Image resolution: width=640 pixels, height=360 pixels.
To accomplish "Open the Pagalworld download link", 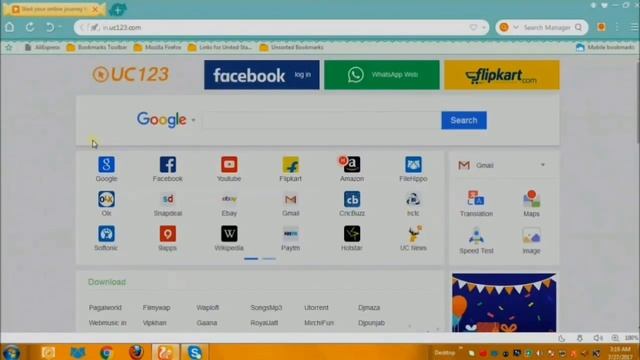I will click(x=105, y=308).
